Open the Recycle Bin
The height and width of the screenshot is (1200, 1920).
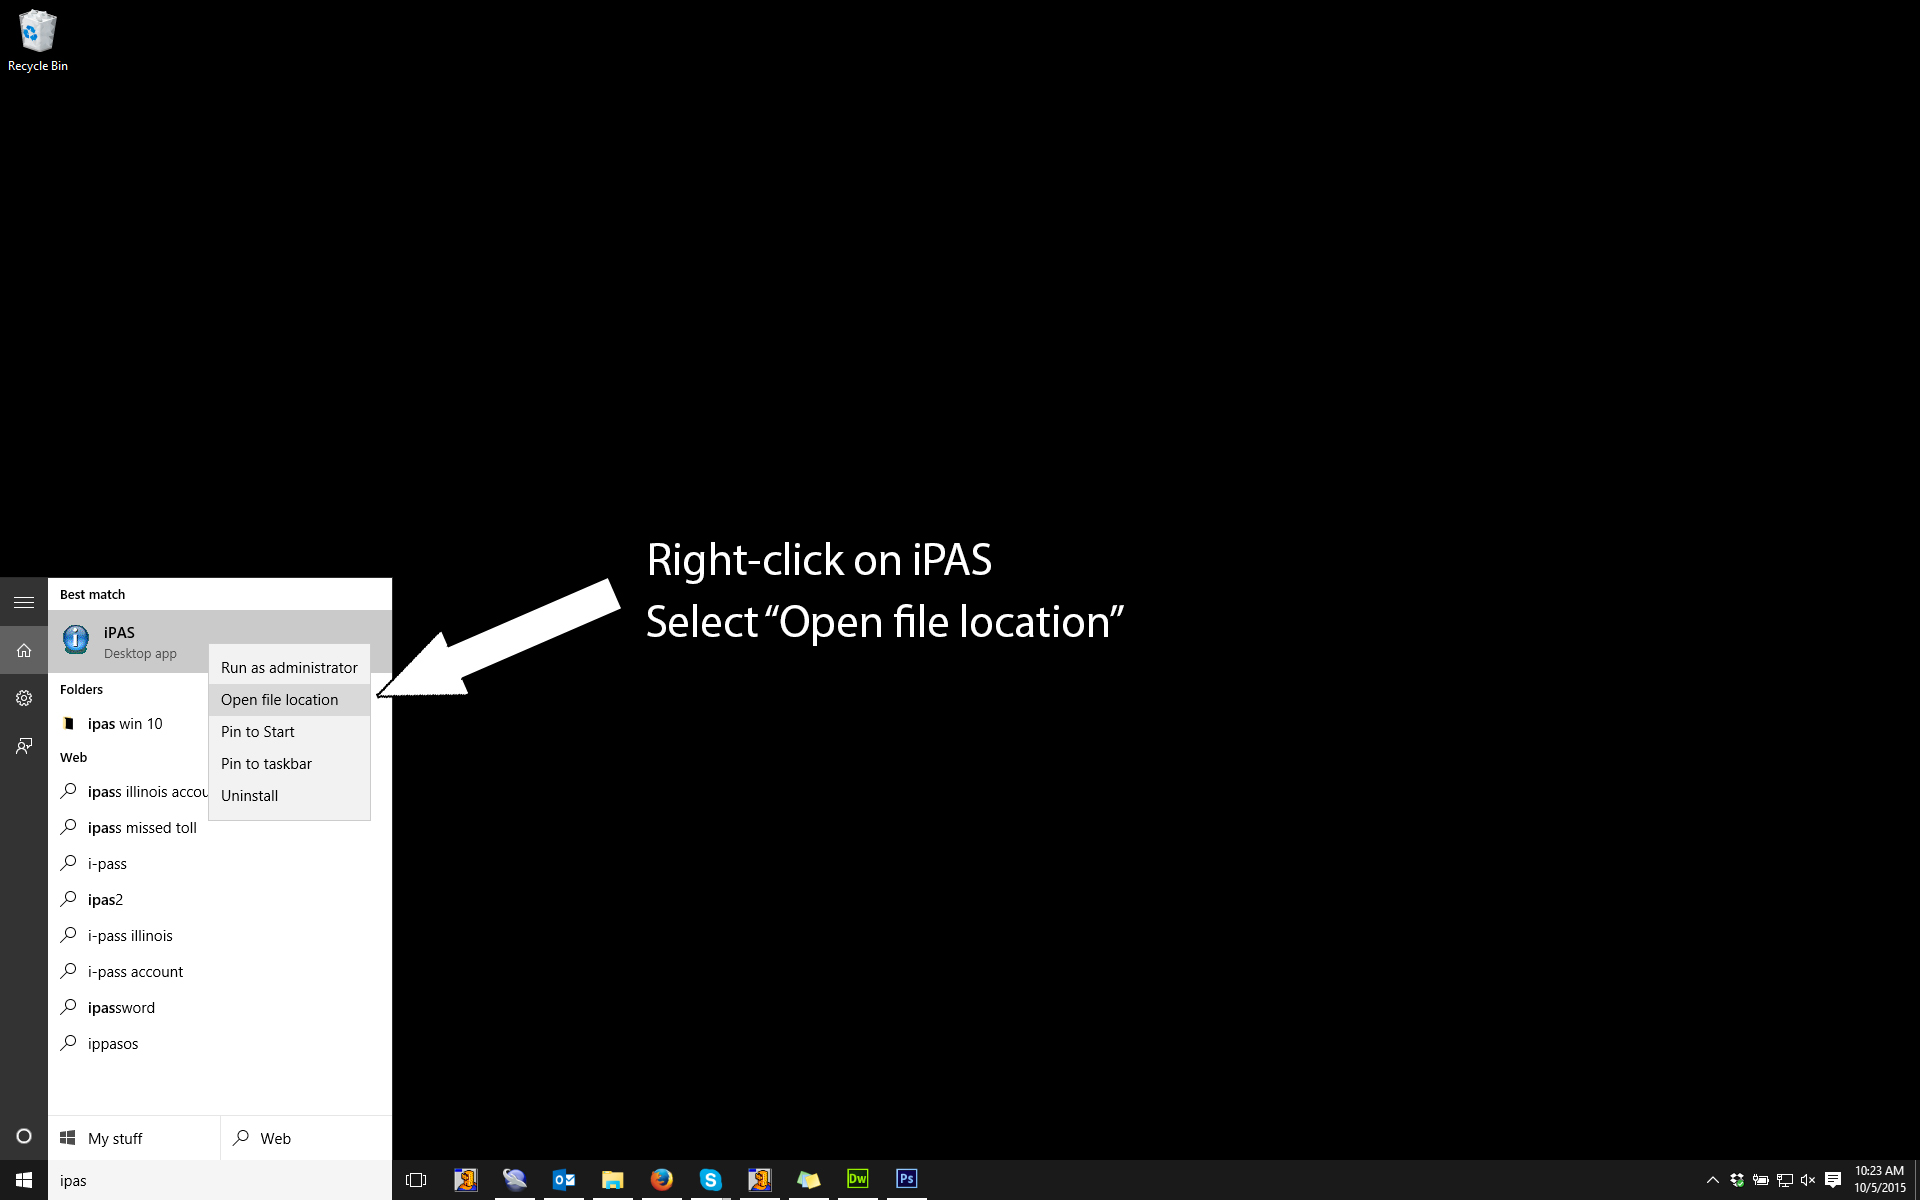[37, 30]
